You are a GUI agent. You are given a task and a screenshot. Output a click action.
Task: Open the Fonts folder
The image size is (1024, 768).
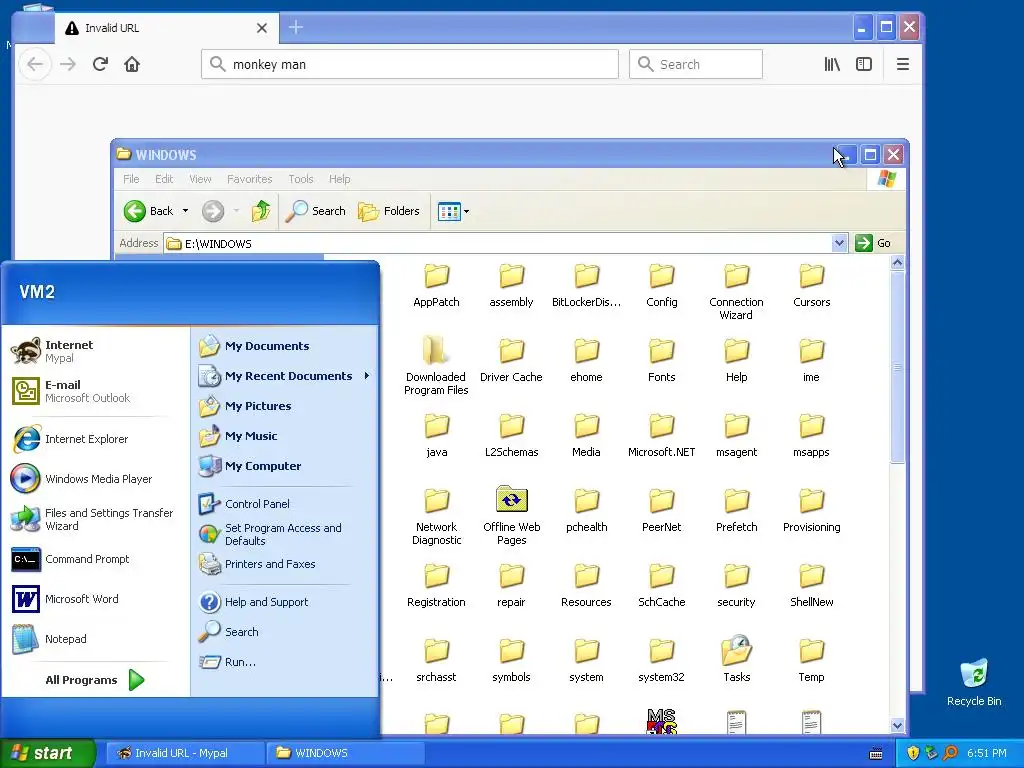tap(661, 359)
